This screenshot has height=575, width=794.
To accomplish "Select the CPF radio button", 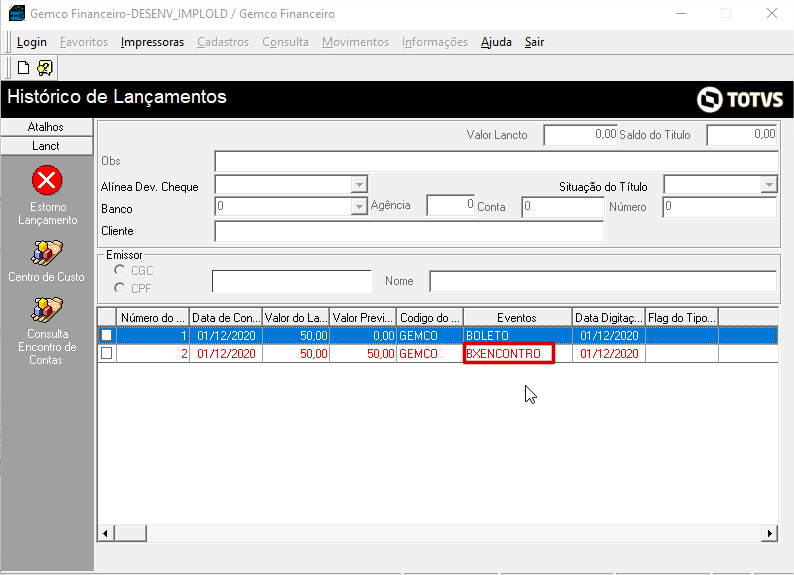I will click(120, 288).
